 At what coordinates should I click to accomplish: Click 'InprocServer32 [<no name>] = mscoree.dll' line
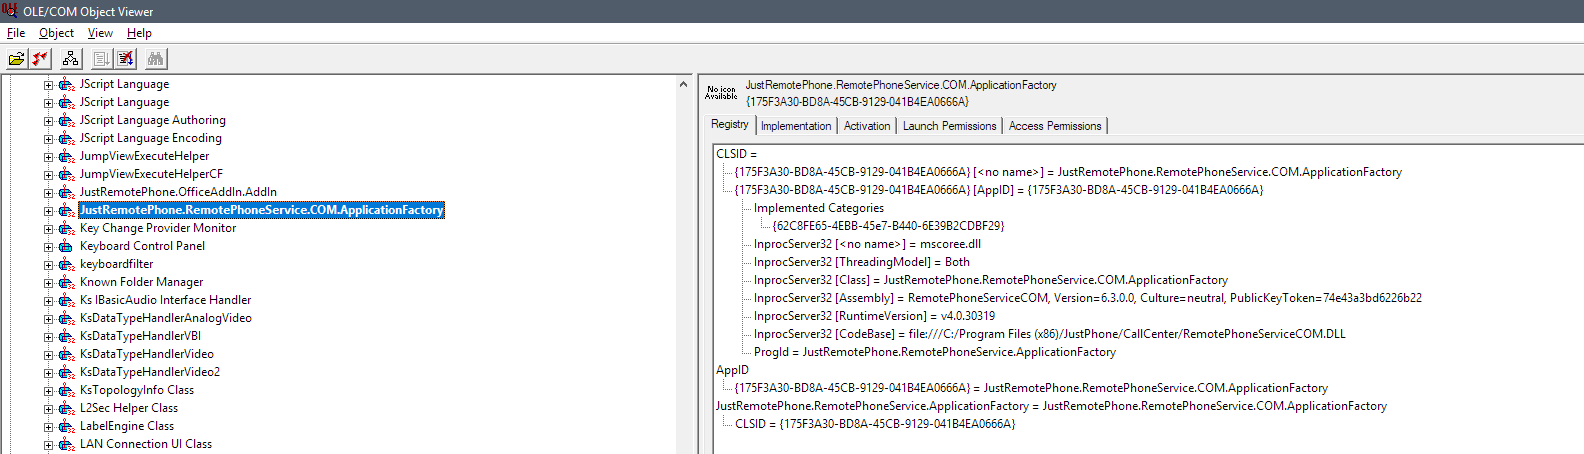tap(867, 244)
